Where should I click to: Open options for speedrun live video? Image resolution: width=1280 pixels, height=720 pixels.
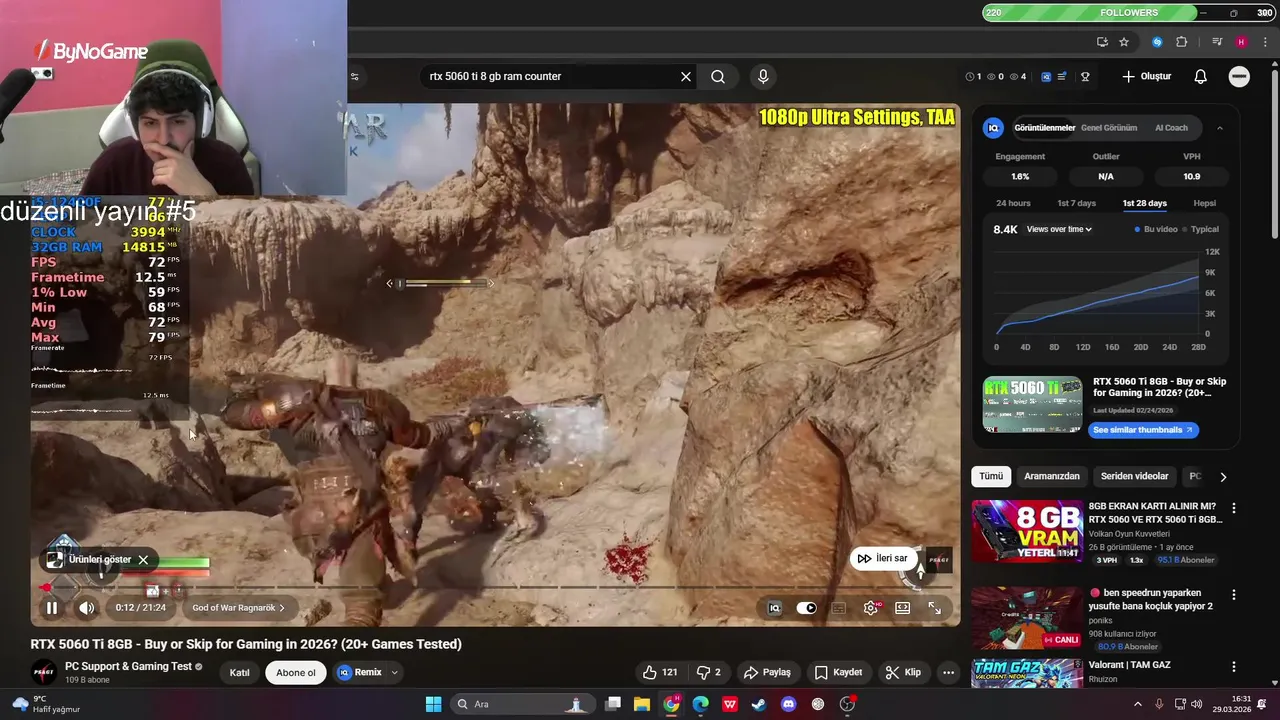[x=1233, y=594]
